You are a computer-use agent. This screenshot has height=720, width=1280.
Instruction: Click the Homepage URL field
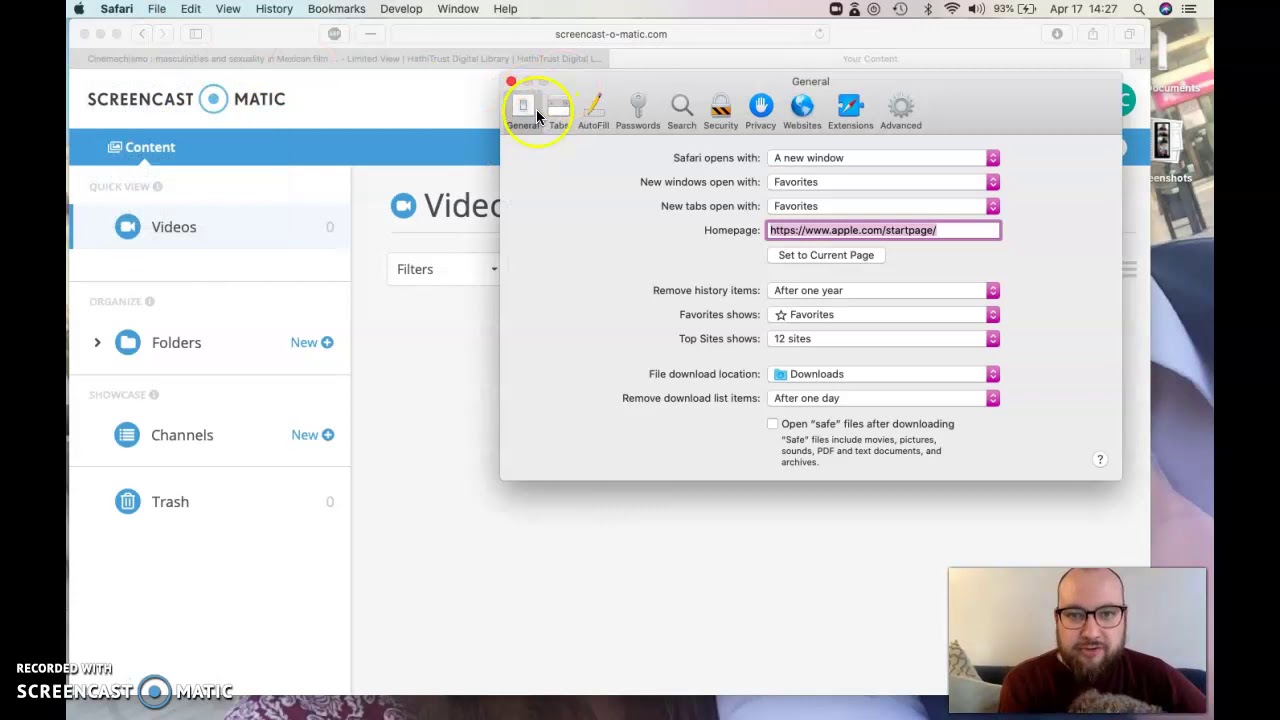click(x=884, y=230)
